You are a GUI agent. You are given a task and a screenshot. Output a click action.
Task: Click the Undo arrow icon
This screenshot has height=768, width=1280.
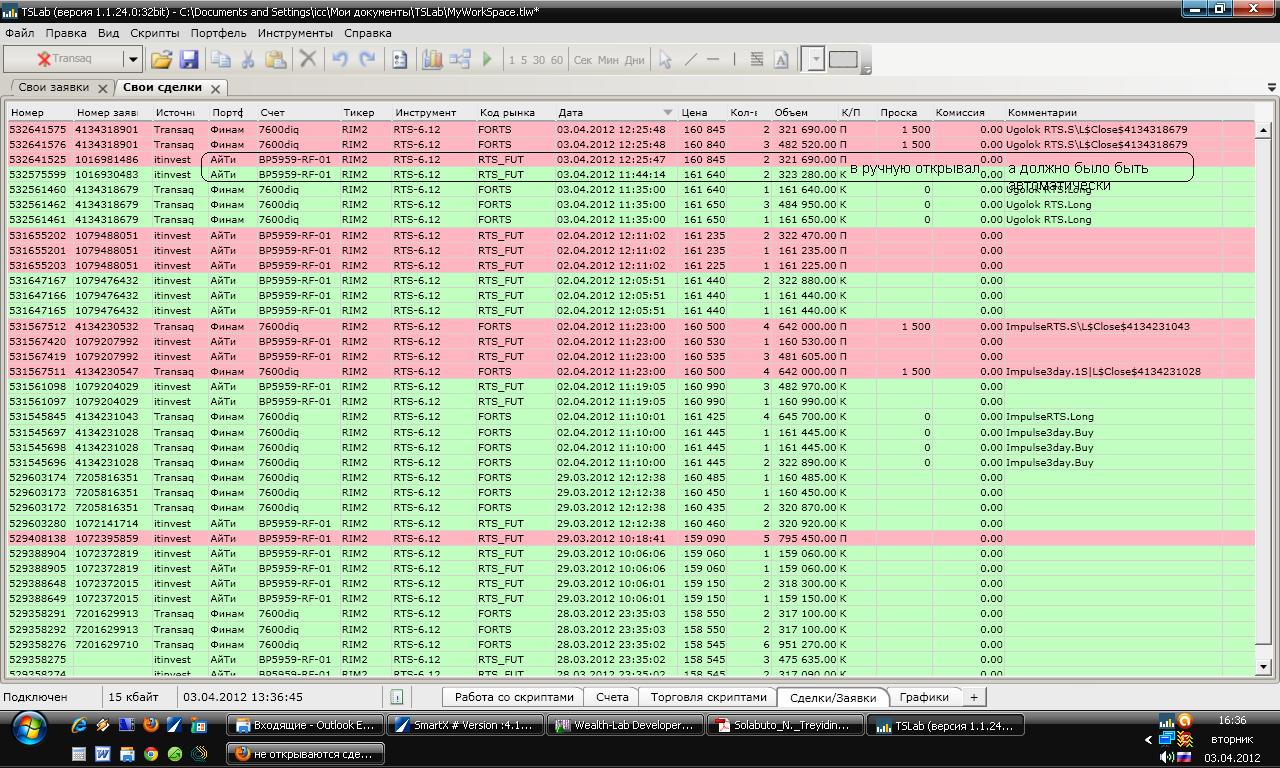click(340, 60)
